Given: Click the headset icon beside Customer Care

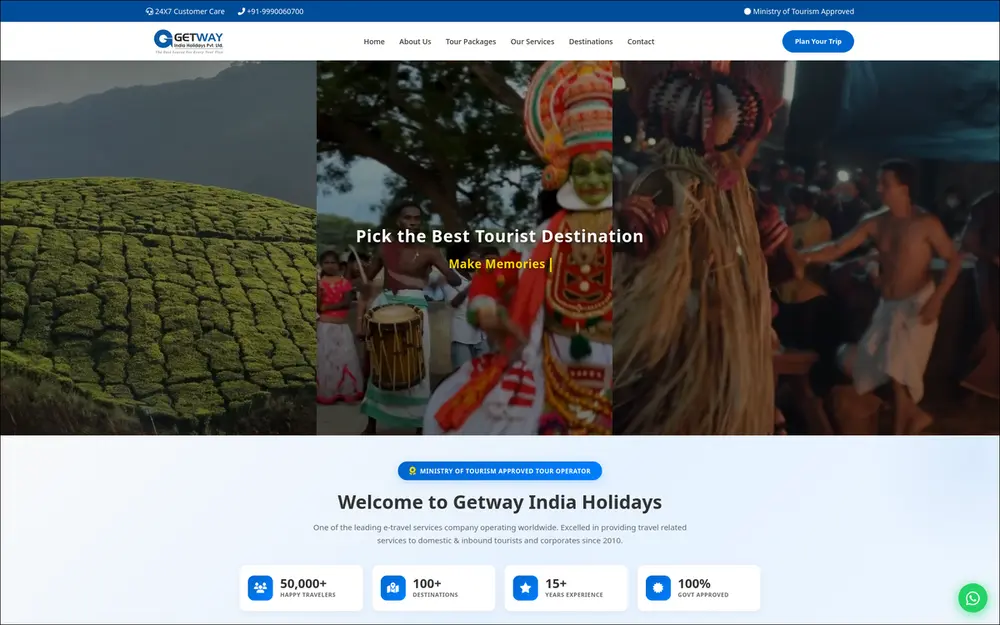Looking at the screenshot, I should click(x=149, y=11).
